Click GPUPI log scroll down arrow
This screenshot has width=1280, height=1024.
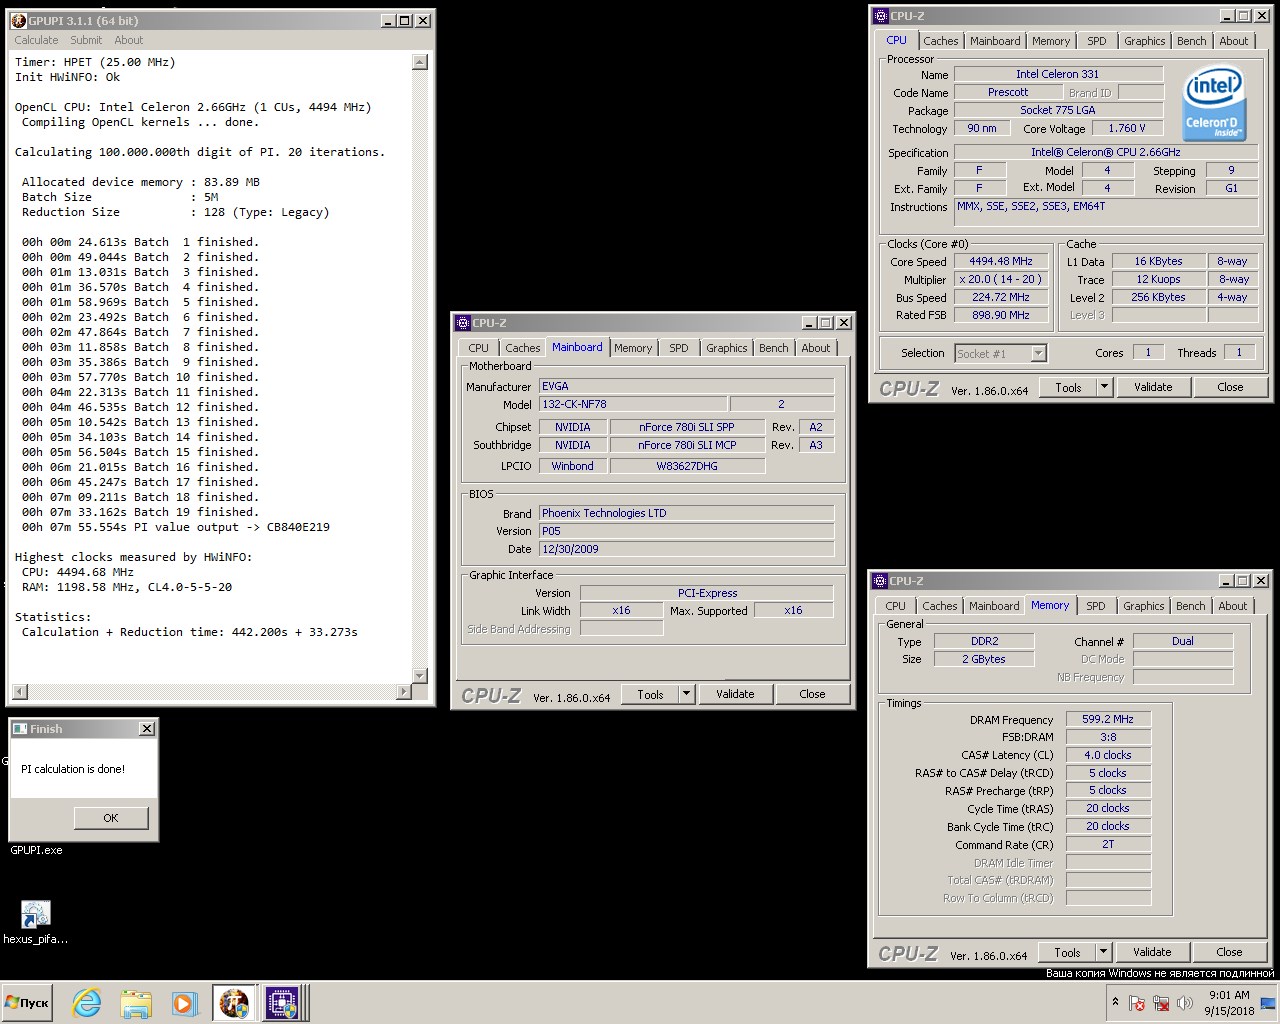click(x=420, y=676)
